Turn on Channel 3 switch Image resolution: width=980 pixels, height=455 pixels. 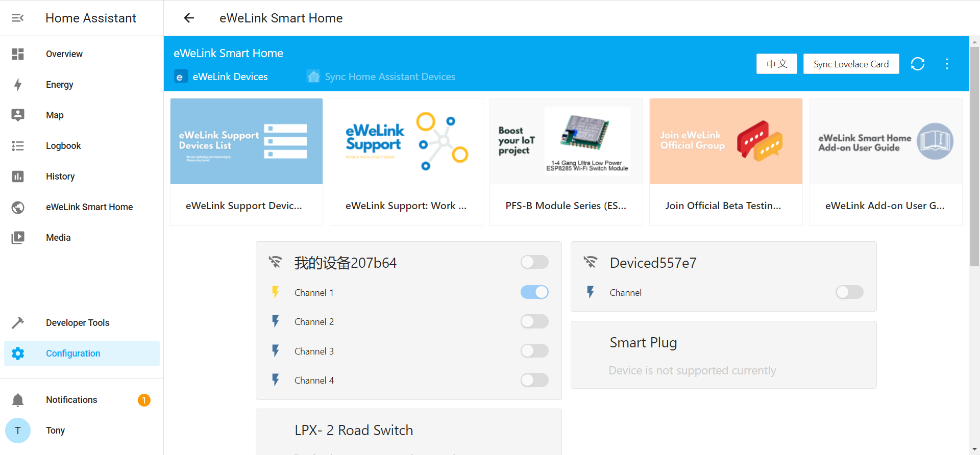534,351
